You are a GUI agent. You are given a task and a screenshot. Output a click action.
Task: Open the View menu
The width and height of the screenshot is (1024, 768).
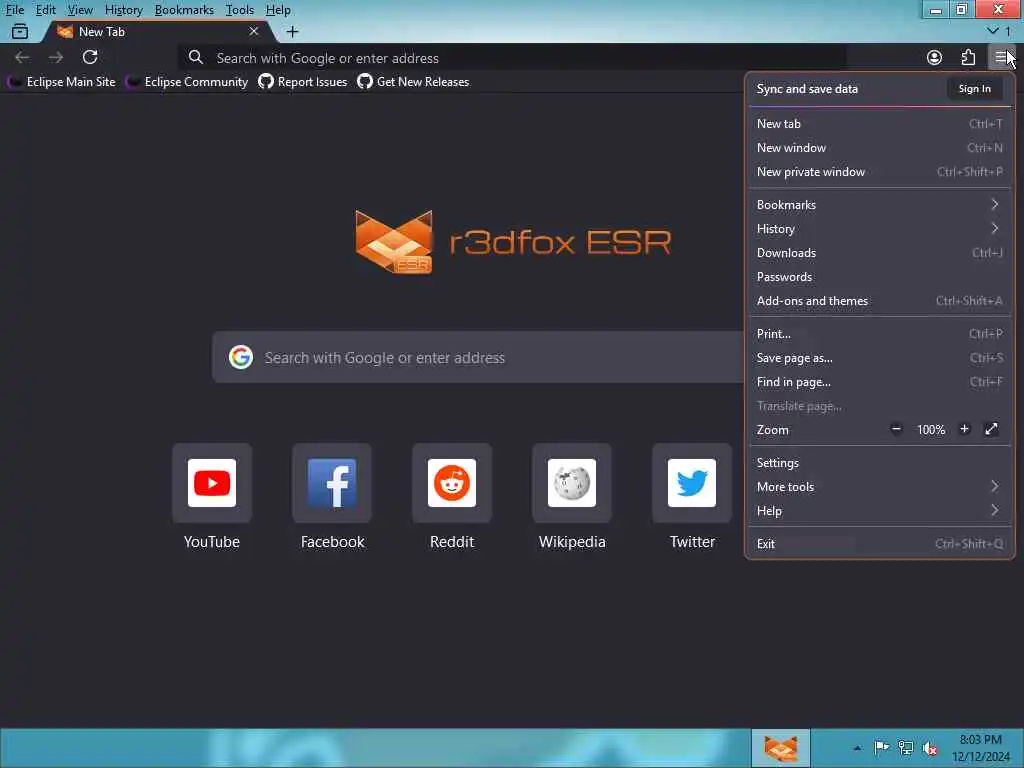(80, 10)
